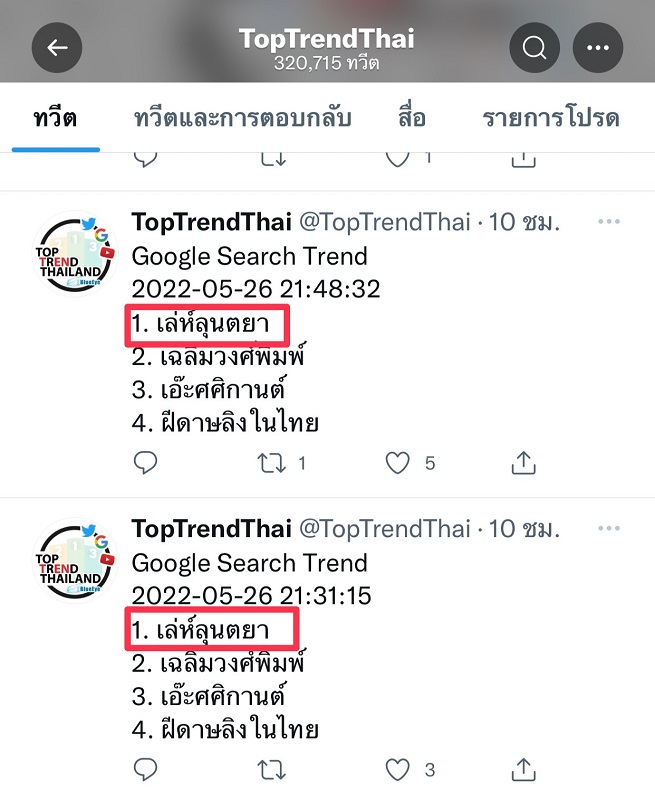The height and width of the screenshot is (800, 655).
Task: Share the 21:31:15 trend tweet
Action: (523, 769)
